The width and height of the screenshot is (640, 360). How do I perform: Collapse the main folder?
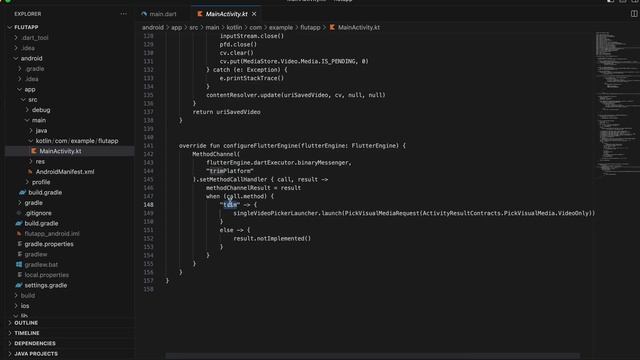(27, 120)
